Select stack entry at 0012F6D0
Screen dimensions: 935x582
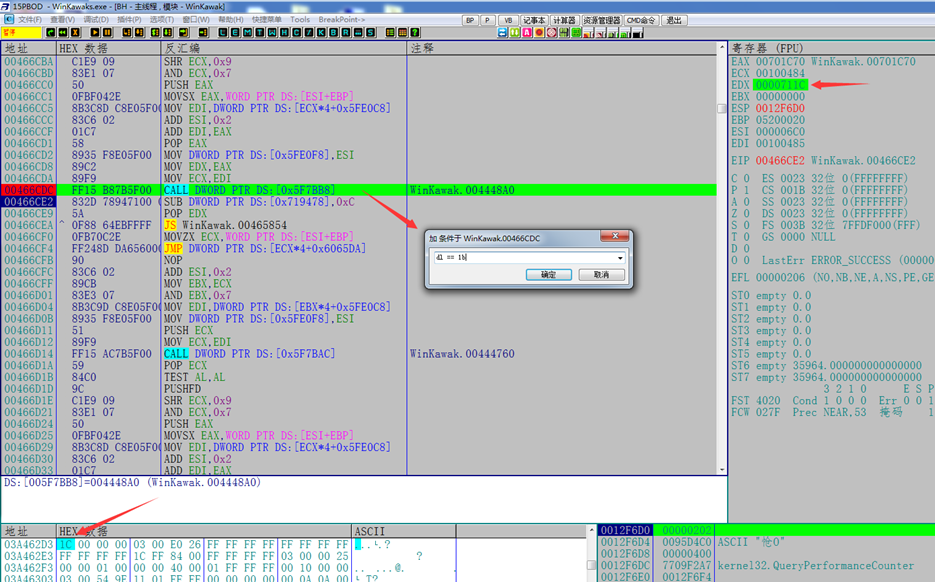click(x=766, y=530)
